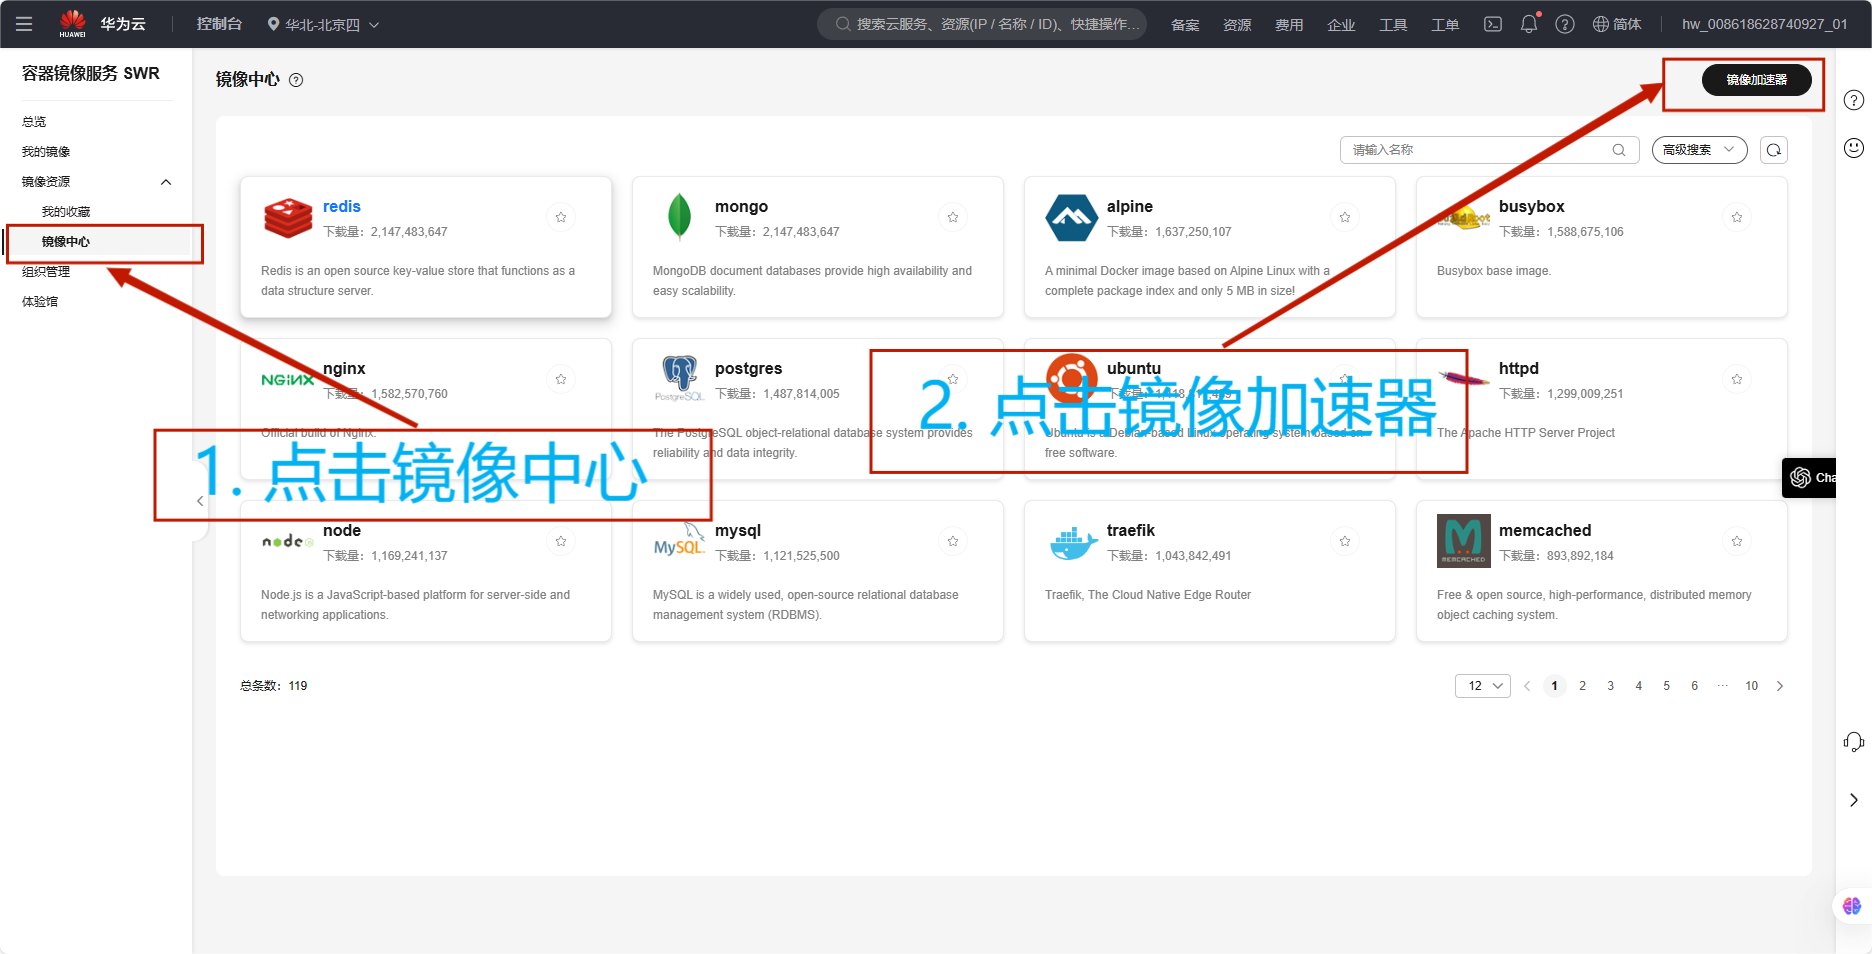Refresh the image list
This screenshot has height=954, width=1872.
coord(1773,150)
